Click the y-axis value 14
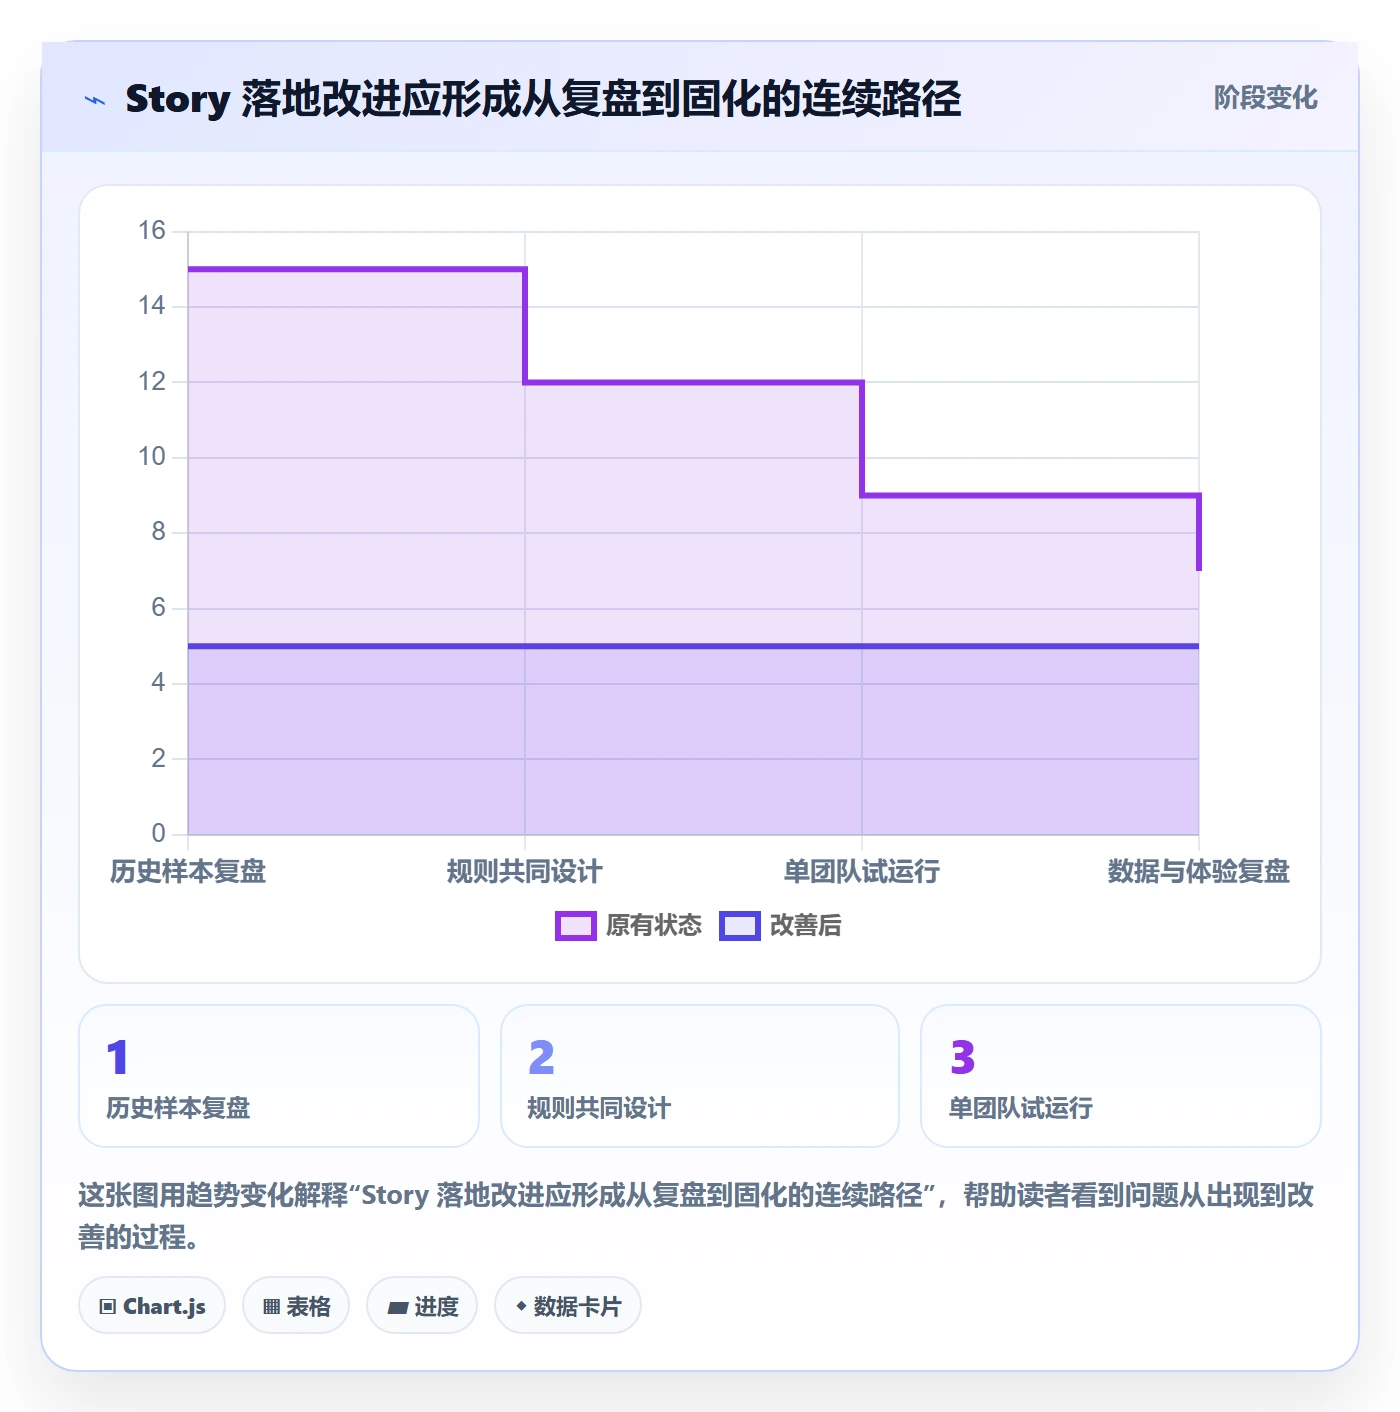 coord(152,306)
